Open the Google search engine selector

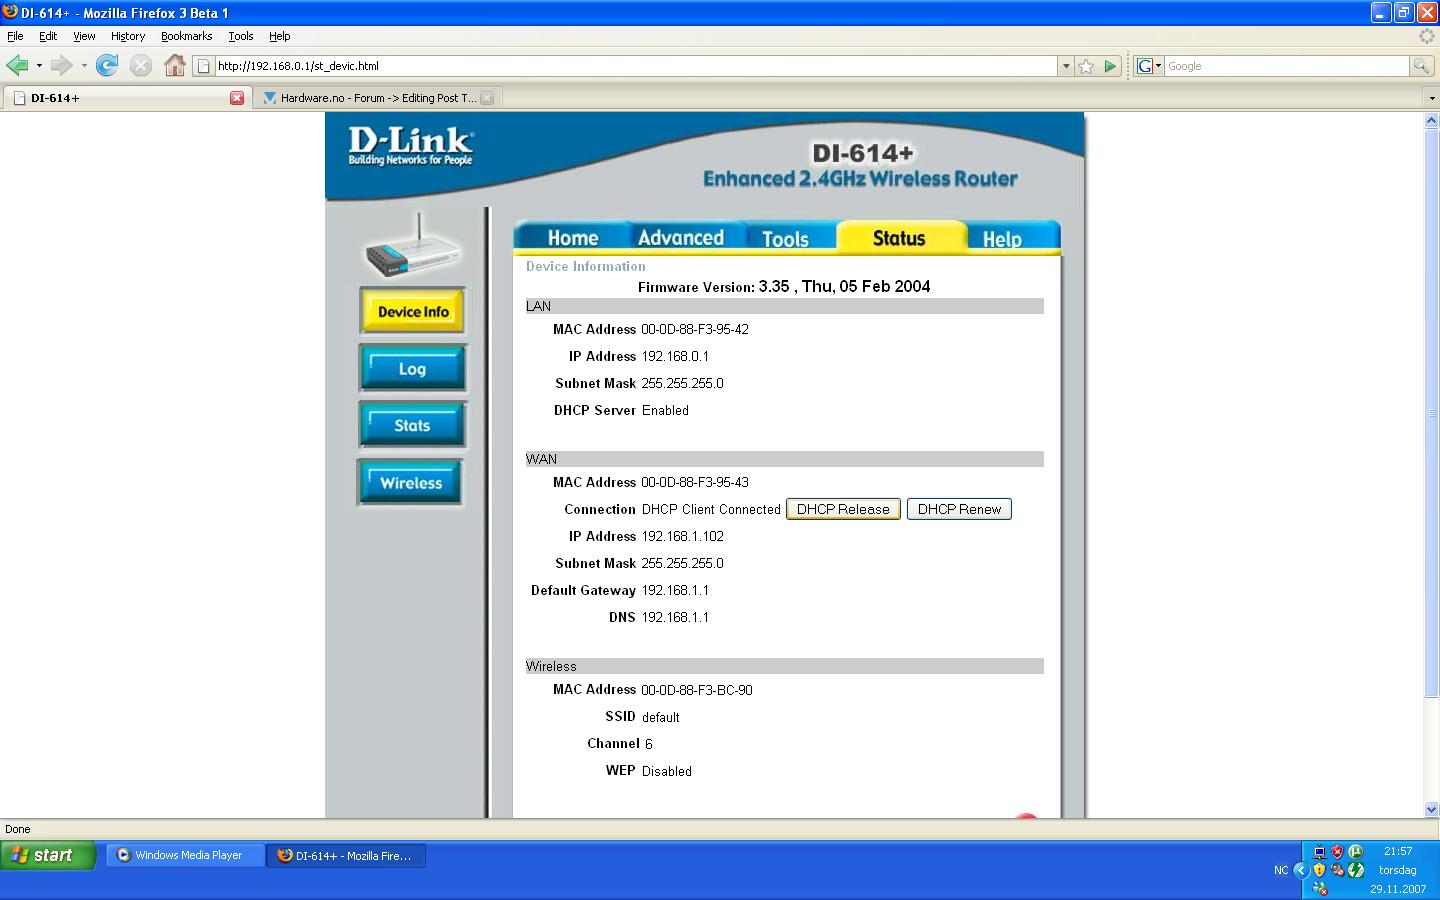point(1149,66)
